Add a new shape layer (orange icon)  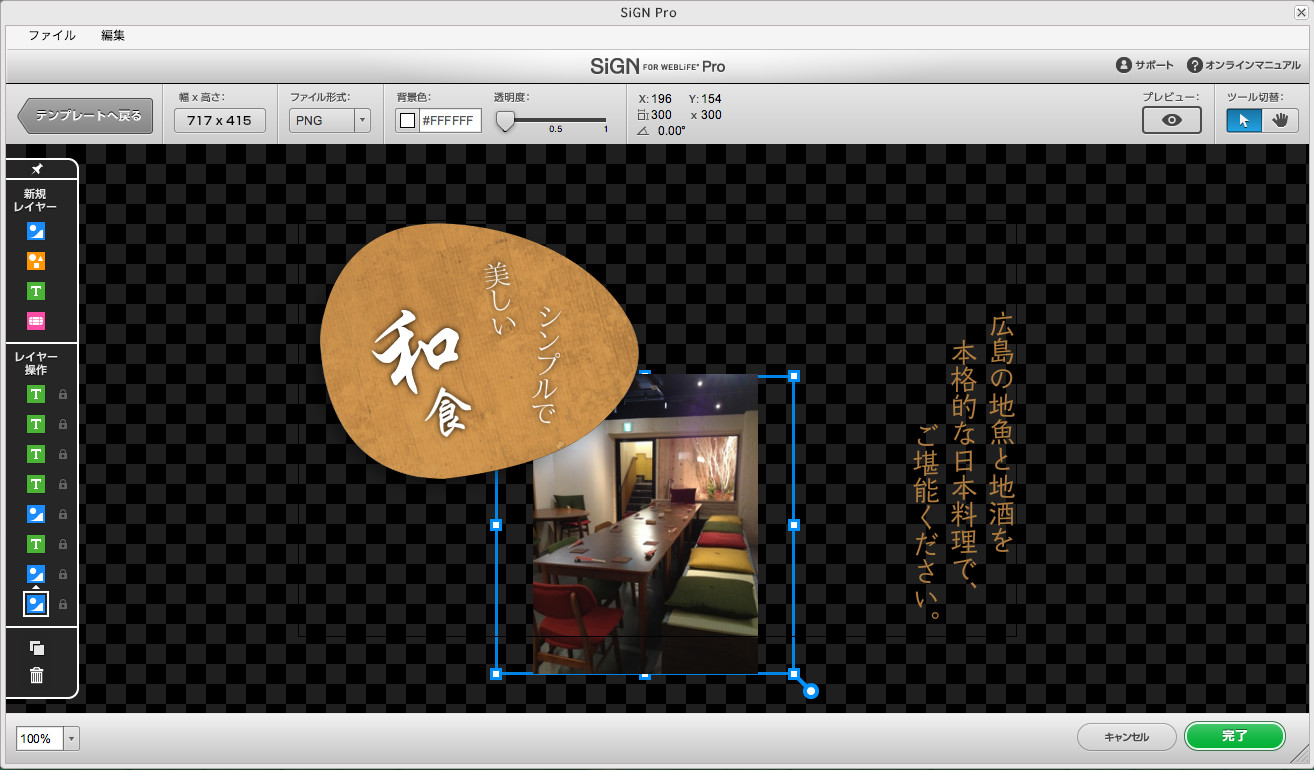pos(38,261)
